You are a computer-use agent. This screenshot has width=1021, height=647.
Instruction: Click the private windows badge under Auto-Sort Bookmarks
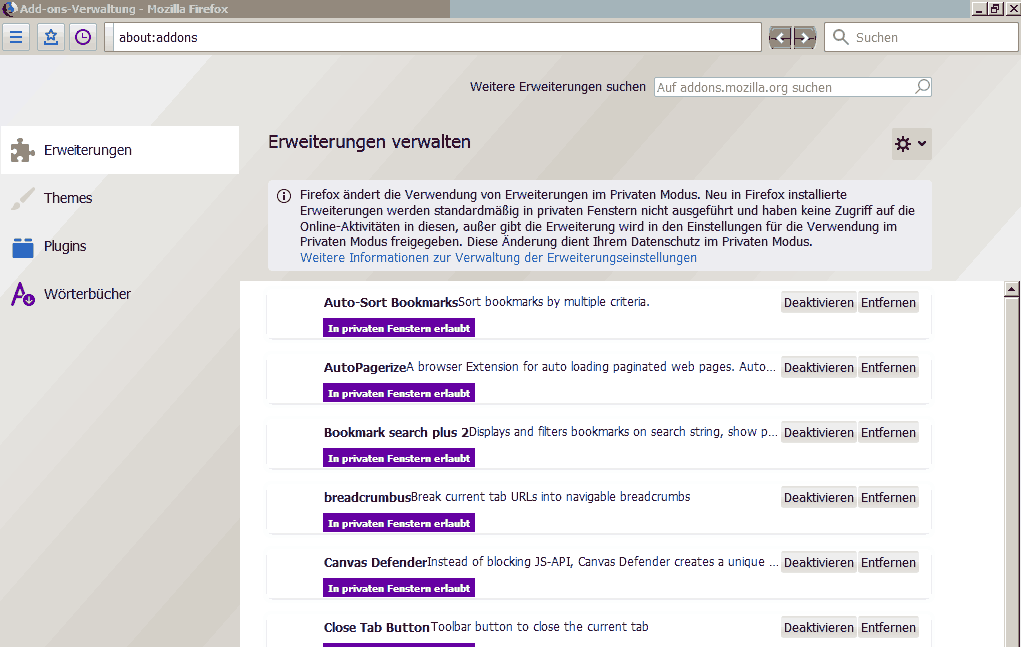(399, 328)
